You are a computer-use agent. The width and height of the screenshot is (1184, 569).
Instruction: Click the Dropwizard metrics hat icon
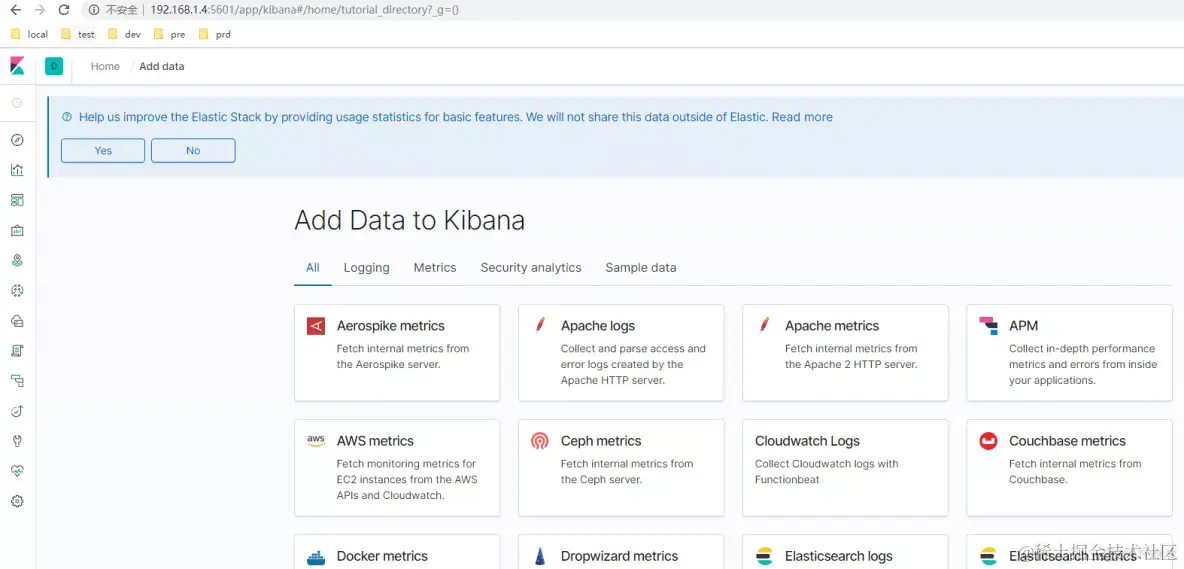pos(540,557)
